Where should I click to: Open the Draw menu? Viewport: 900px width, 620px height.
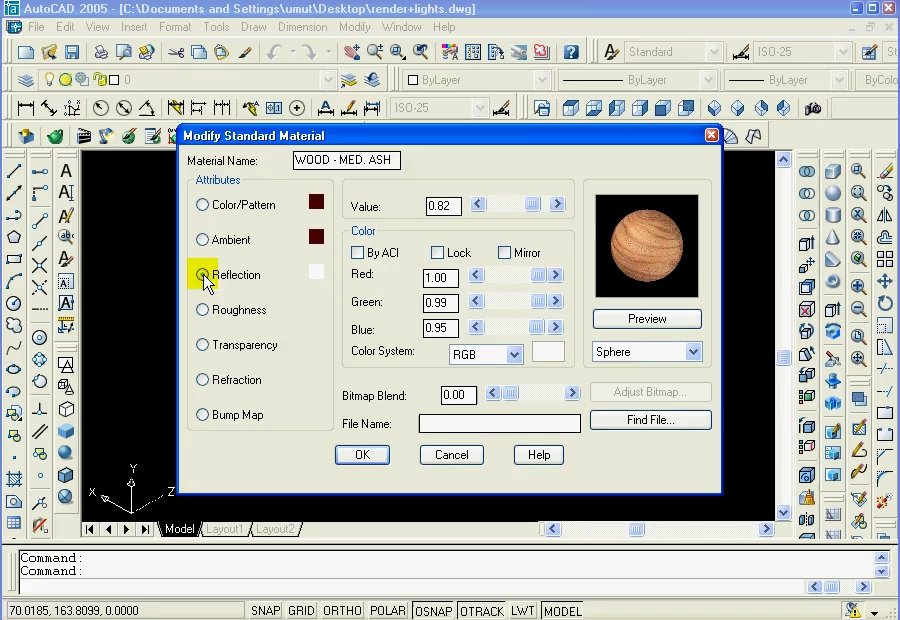[x=253, y=27]
